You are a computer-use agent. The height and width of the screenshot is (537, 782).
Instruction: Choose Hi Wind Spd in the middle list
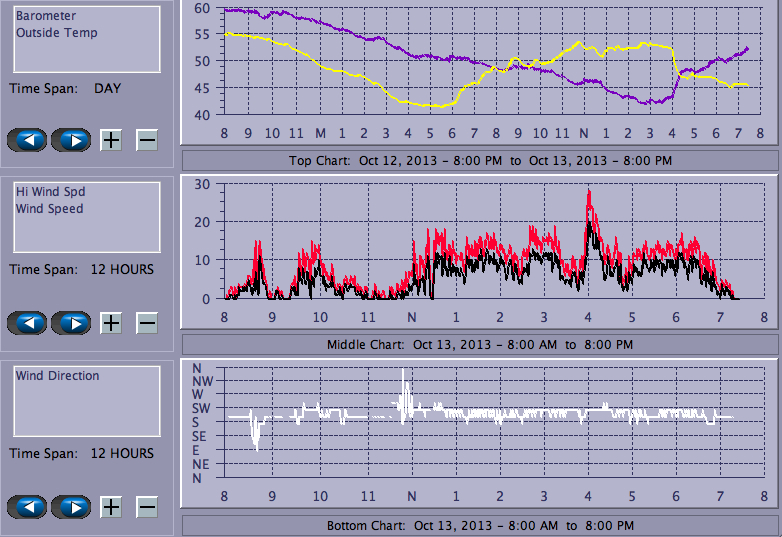point(50,192)
